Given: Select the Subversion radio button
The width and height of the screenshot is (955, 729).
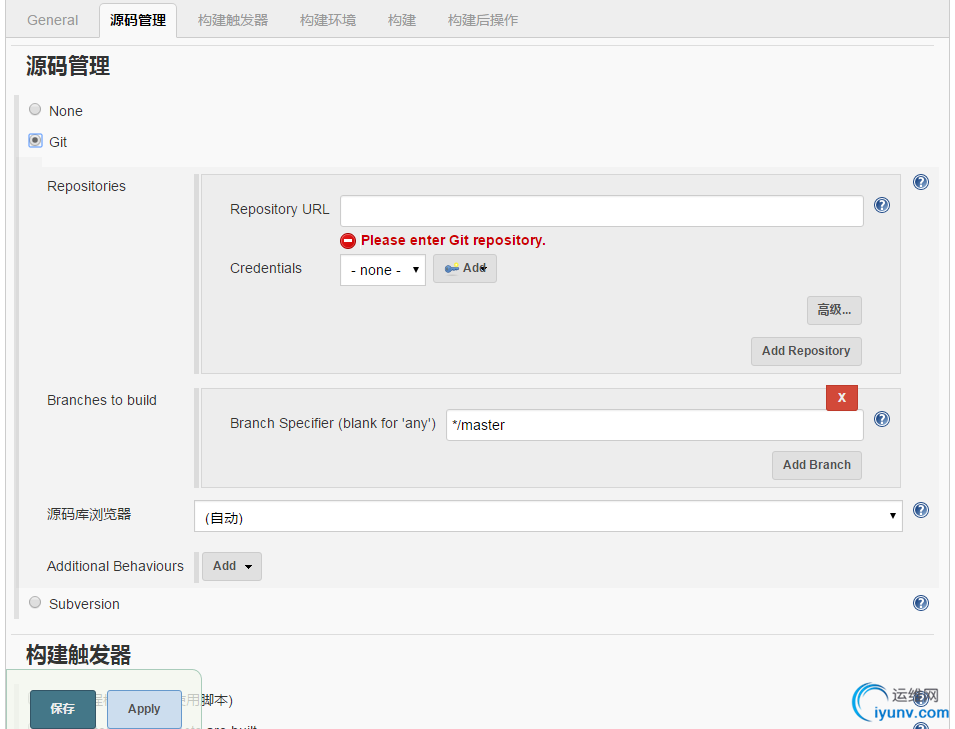Looking at the screenshot, I should tap(35, 602).
